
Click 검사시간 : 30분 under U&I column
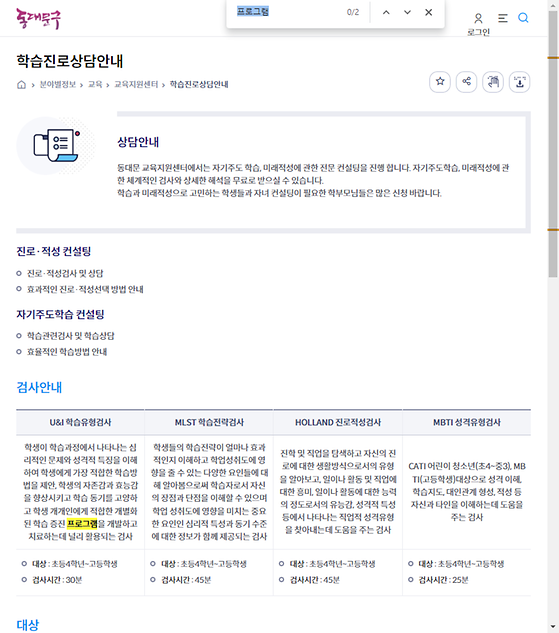tap(57, 580)
